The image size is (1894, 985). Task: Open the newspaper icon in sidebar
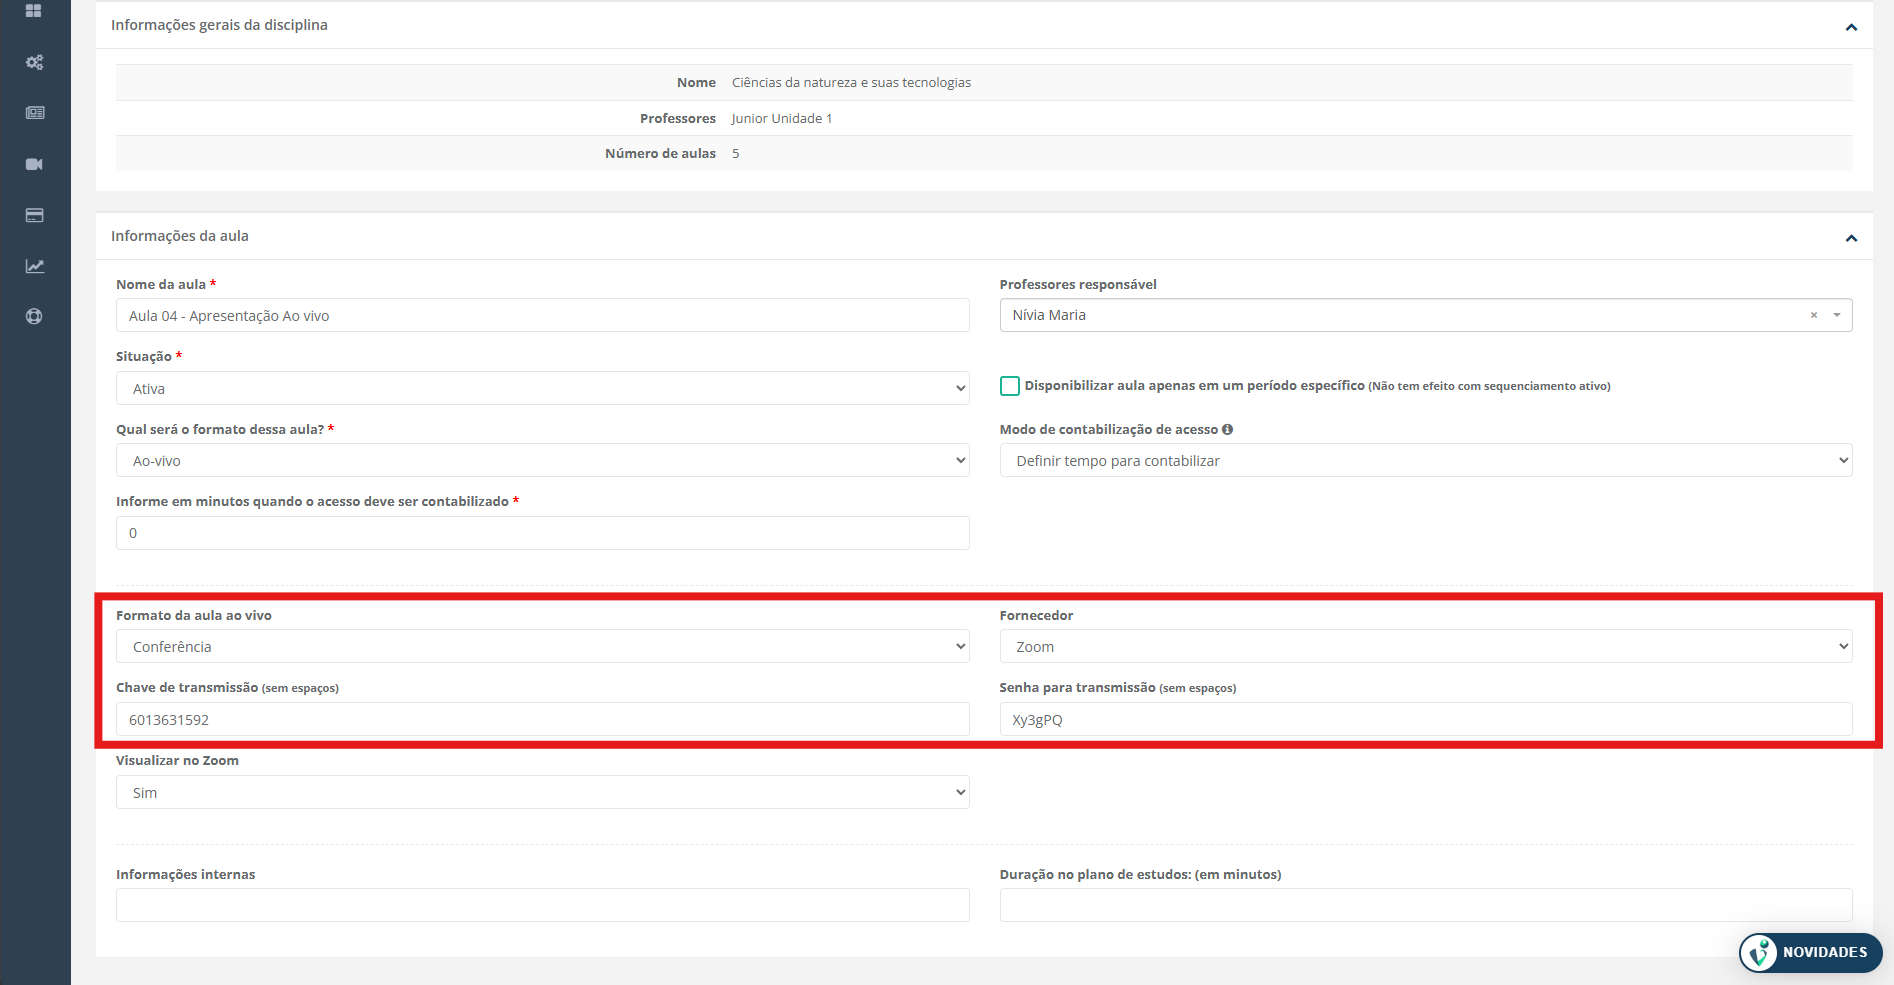34,113
